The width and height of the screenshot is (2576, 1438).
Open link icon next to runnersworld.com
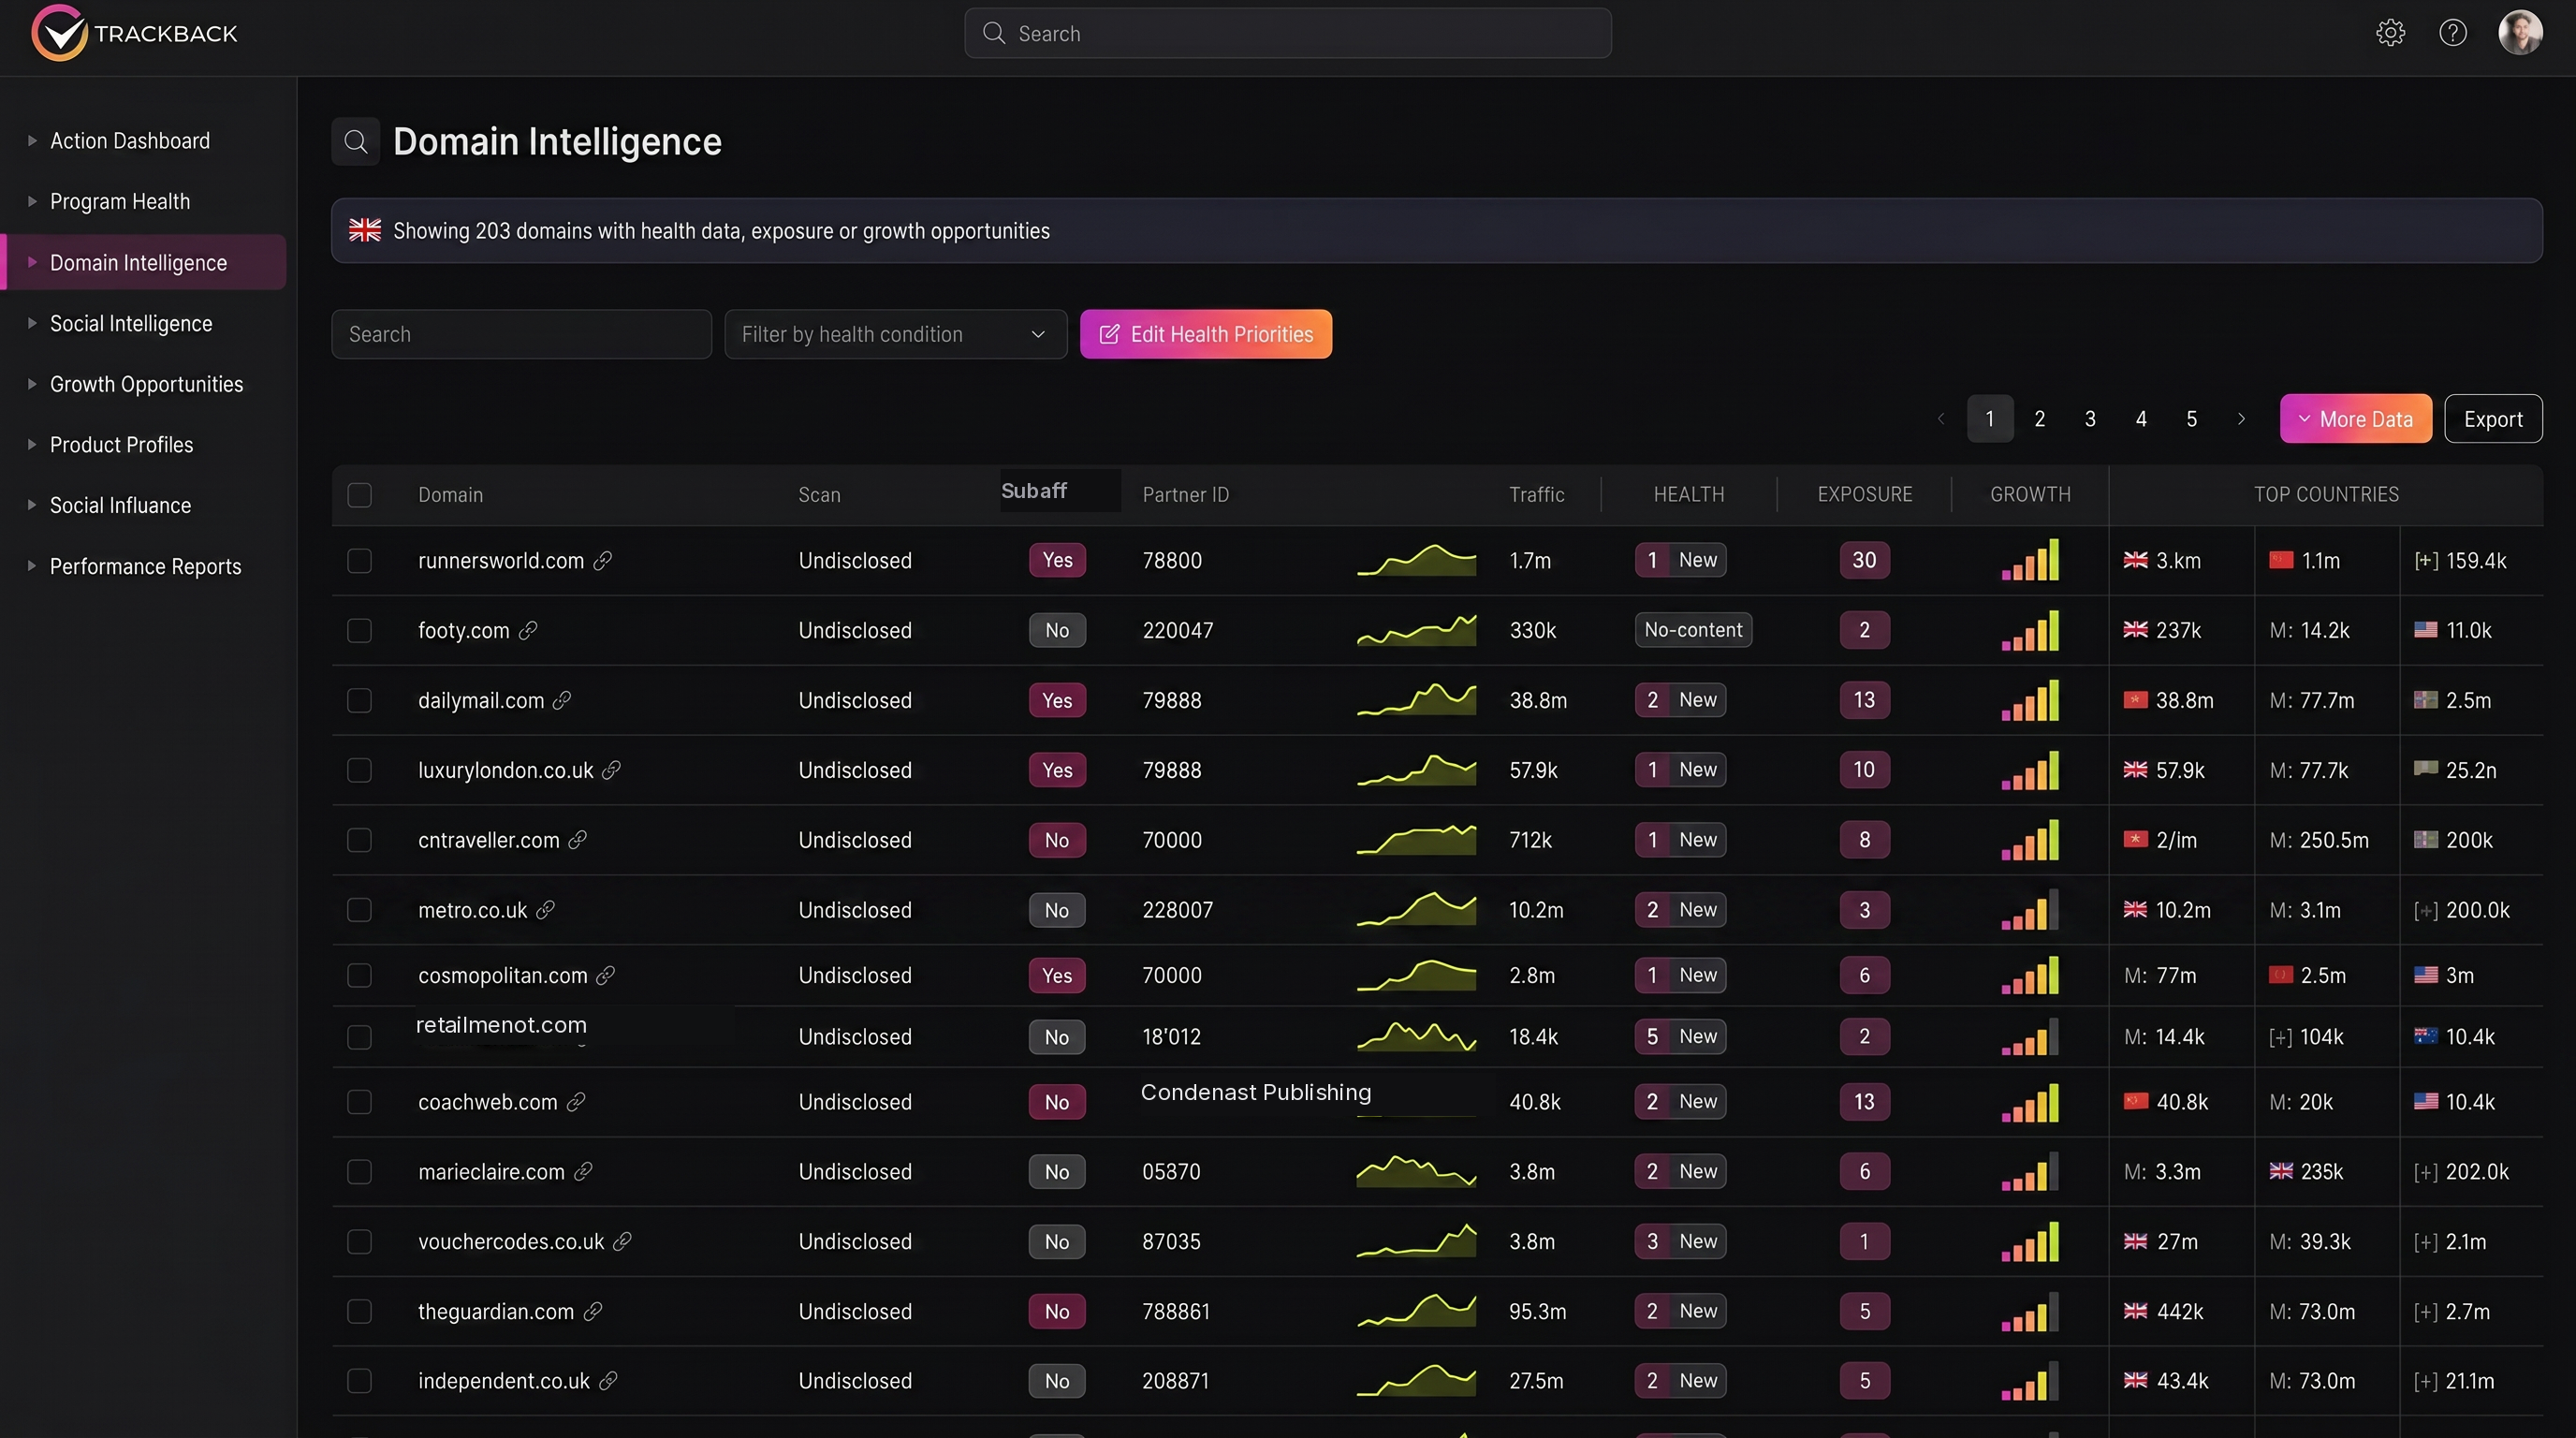pos(602,561)
